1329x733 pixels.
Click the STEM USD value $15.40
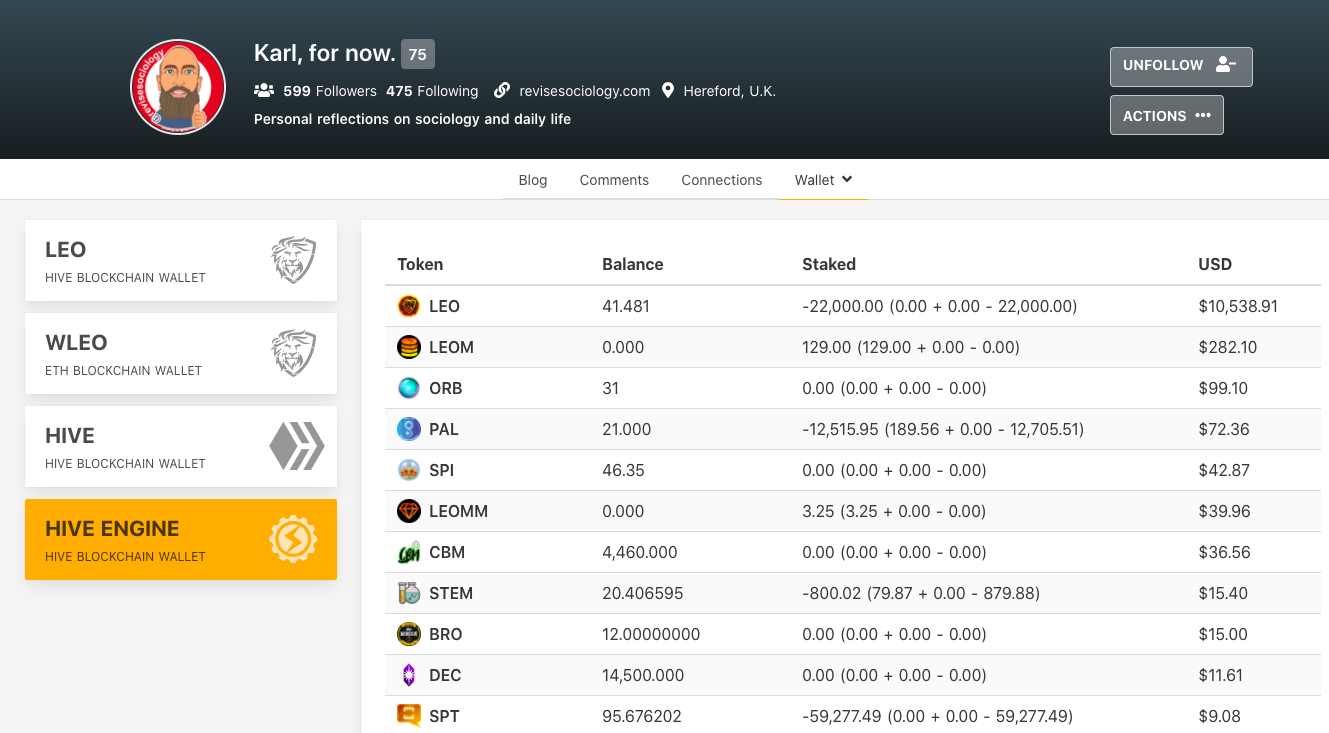click(x=1223, y=593)
